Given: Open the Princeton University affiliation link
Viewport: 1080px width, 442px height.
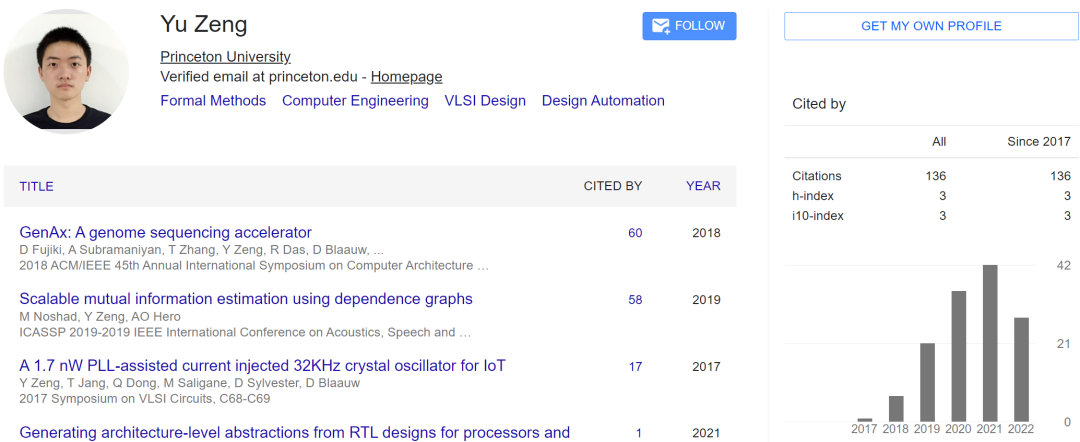Looking at the screenshot, I should pyautogui.click(x=225, y=57).
